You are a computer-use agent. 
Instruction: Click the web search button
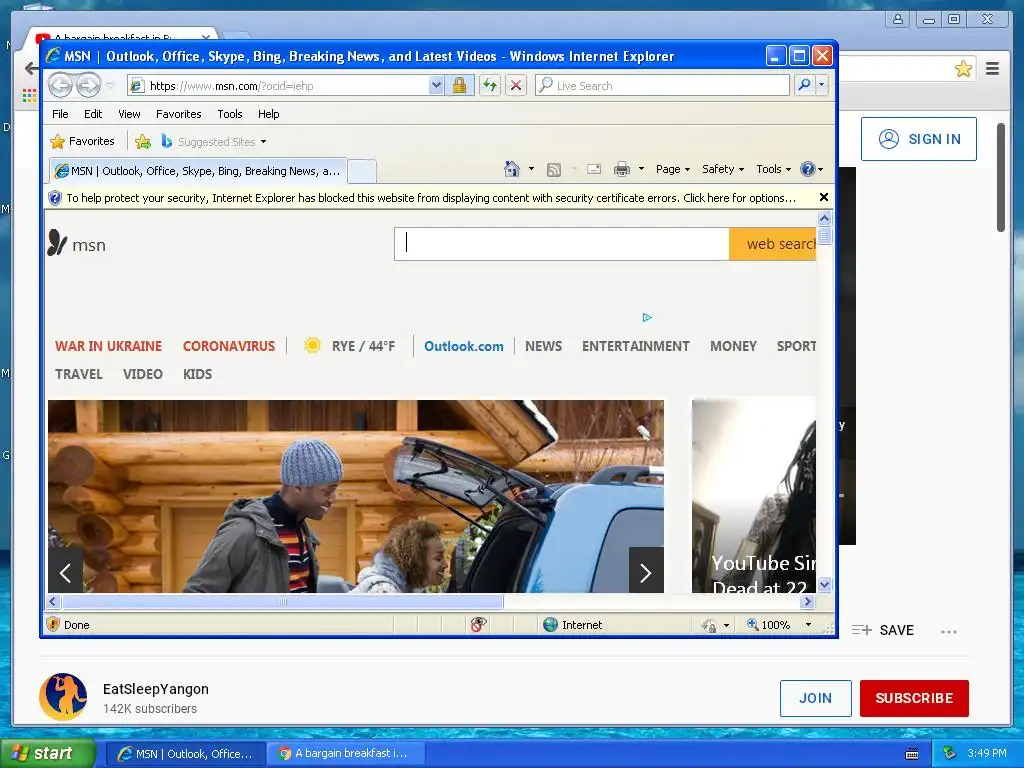[x=773, y=244]
